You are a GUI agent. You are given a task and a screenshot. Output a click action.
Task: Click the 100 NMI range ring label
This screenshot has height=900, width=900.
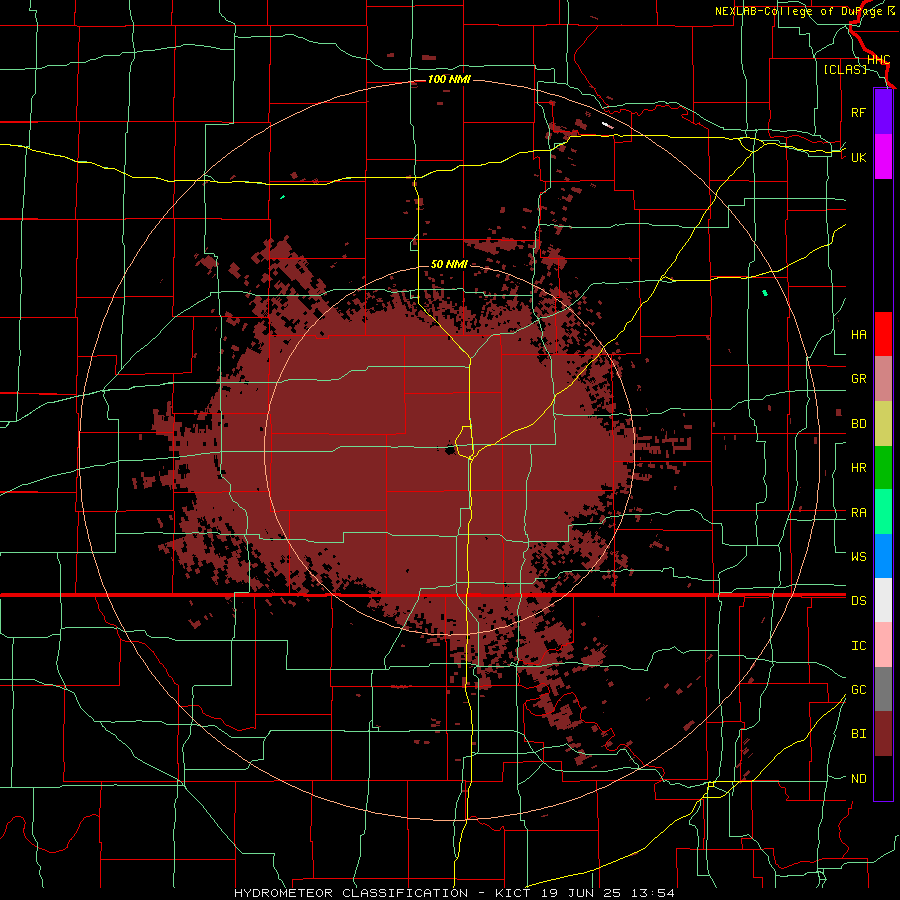click(449, 79)
